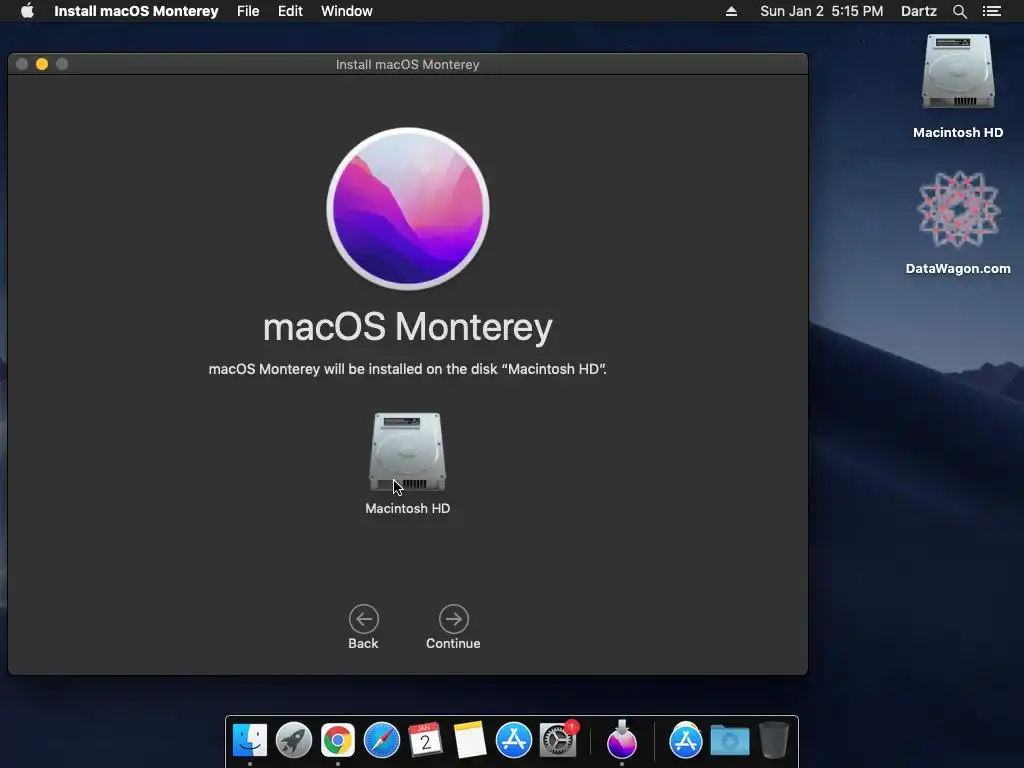
Task: Launch Safari from the Dock
Action: pos(381,740)
